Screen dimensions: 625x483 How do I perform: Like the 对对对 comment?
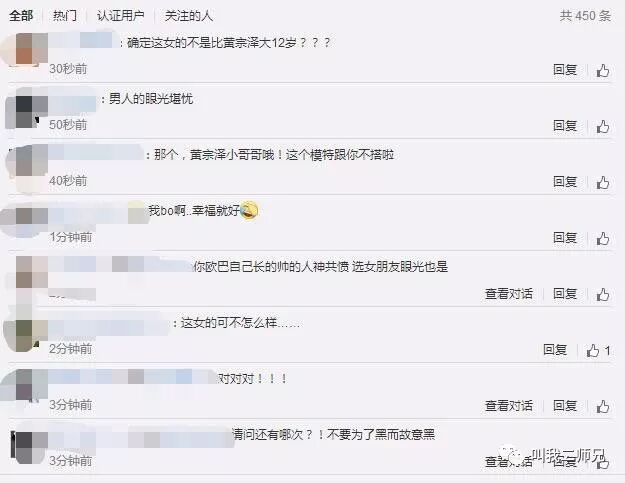[603, 406]
